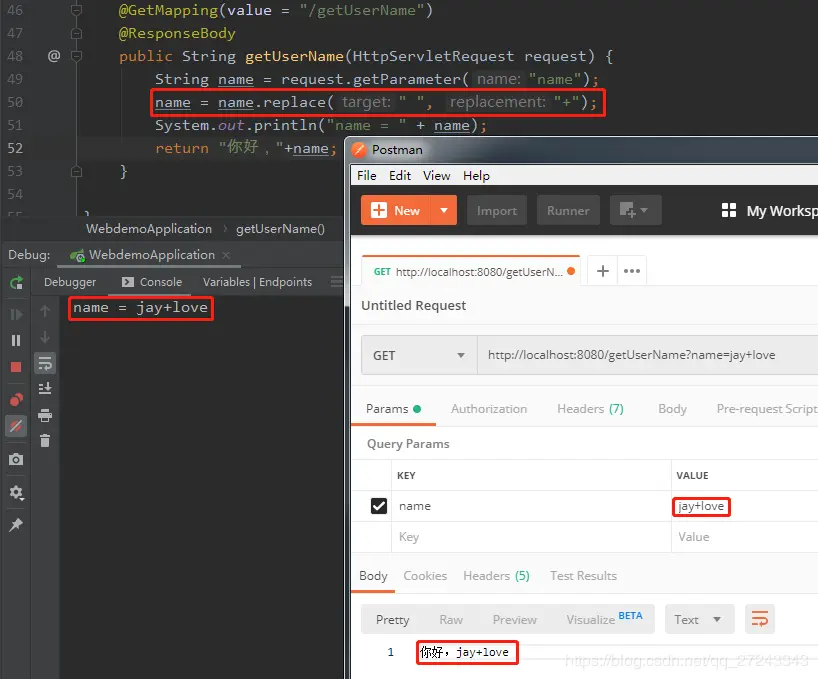Open tab options three-dots menu
This screenshot has height=679, width=818.
[x=632, y=271]
